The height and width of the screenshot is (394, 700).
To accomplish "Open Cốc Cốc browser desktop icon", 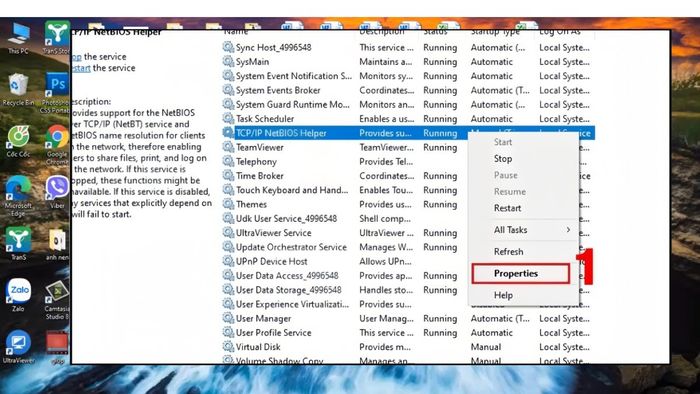I will [x=18, y=141].
